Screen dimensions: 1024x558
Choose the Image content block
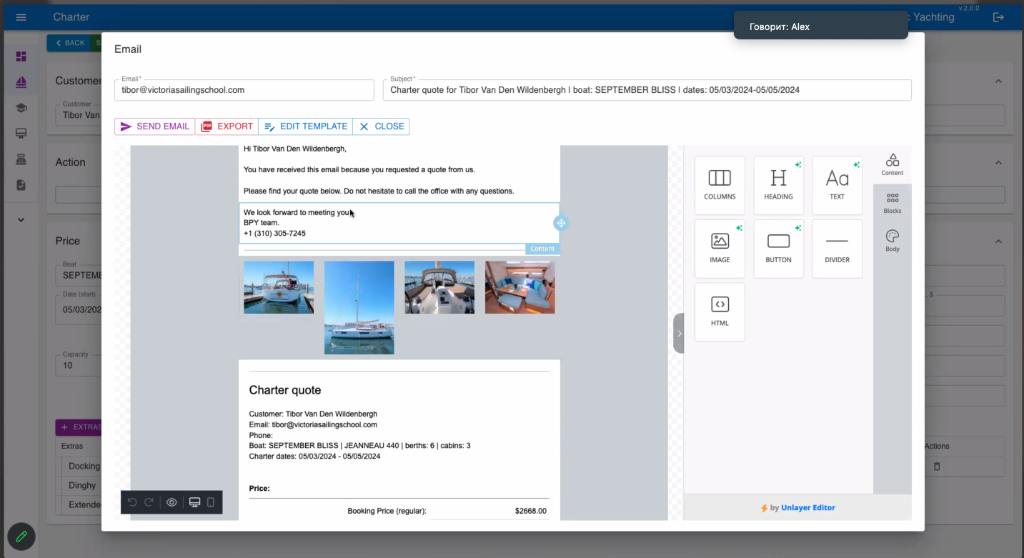tap(719, 248)
